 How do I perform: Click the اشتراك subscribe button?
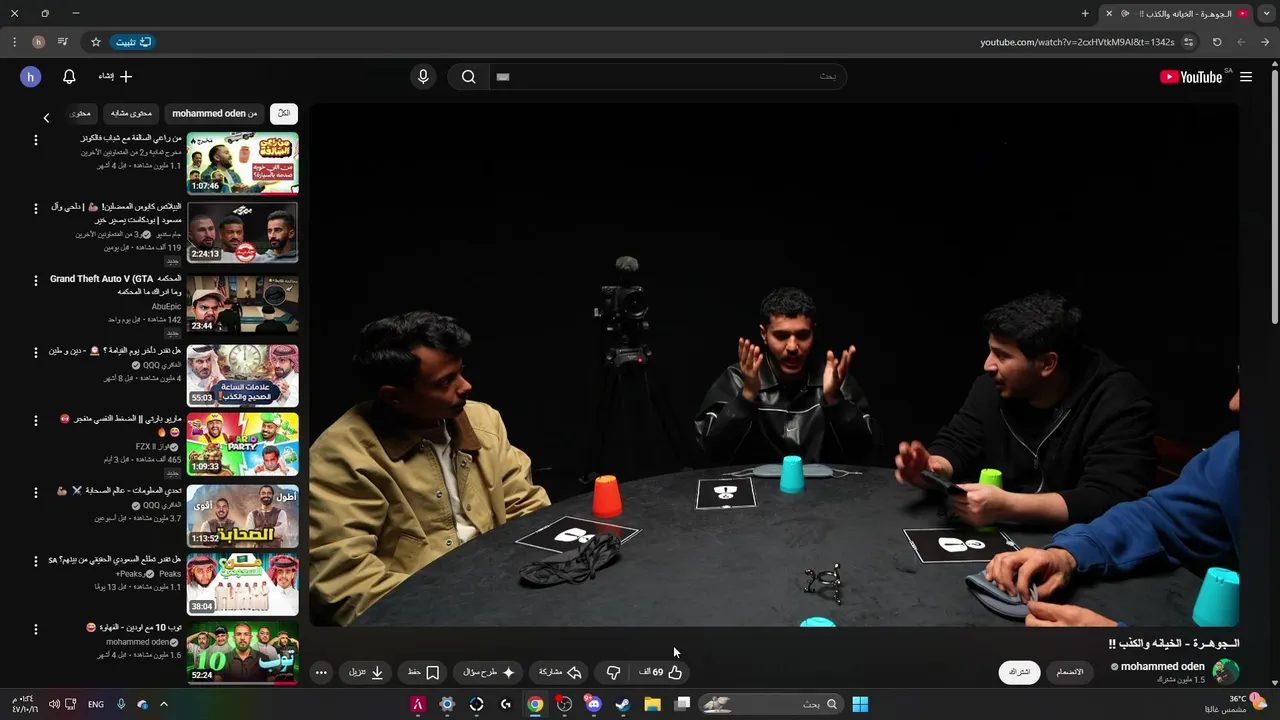pos(1019,672)
